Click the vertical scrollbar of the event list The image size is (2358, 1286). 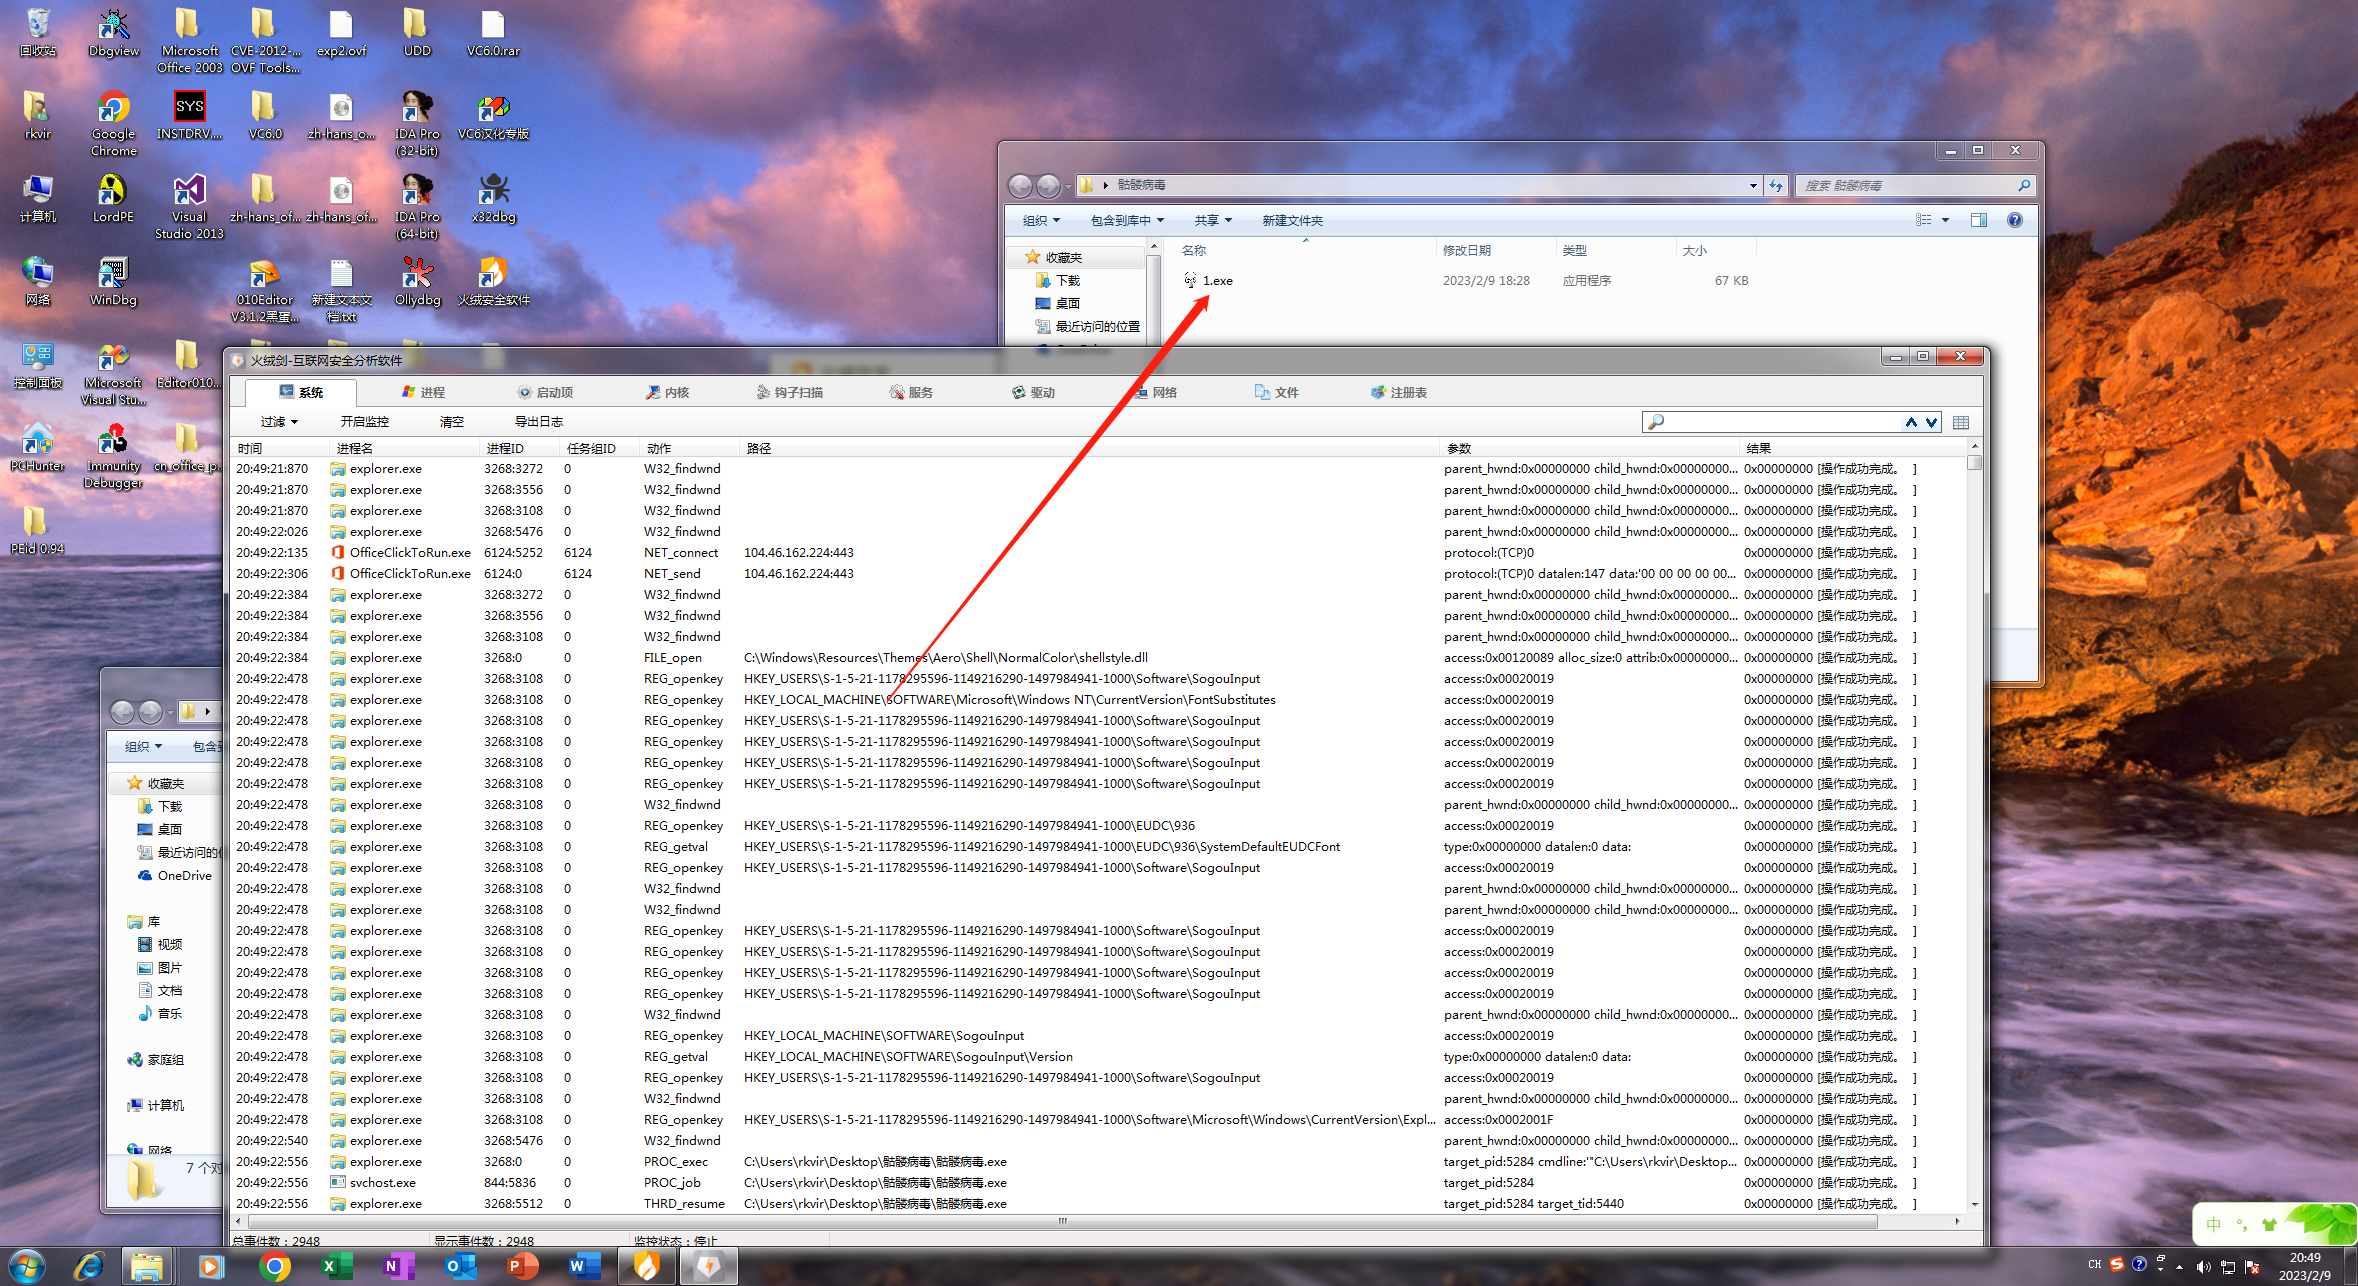click(x=1974, y=825)
